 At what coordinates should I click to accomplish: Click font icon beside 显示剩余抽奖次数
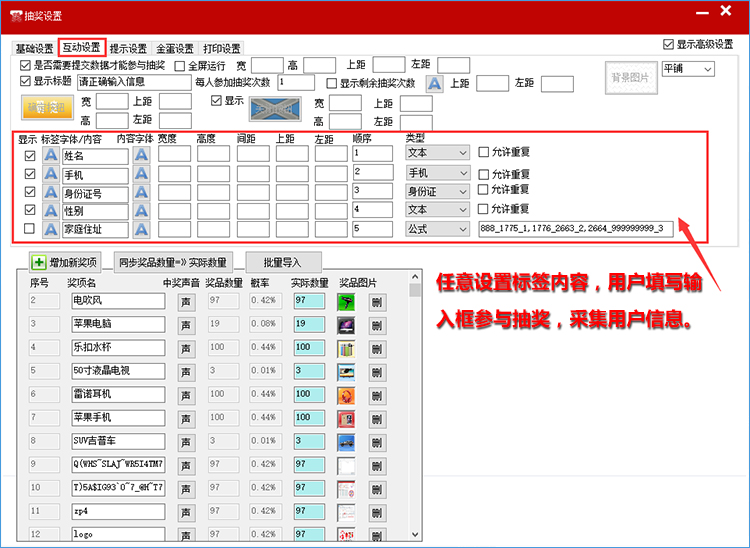point(435,83)
